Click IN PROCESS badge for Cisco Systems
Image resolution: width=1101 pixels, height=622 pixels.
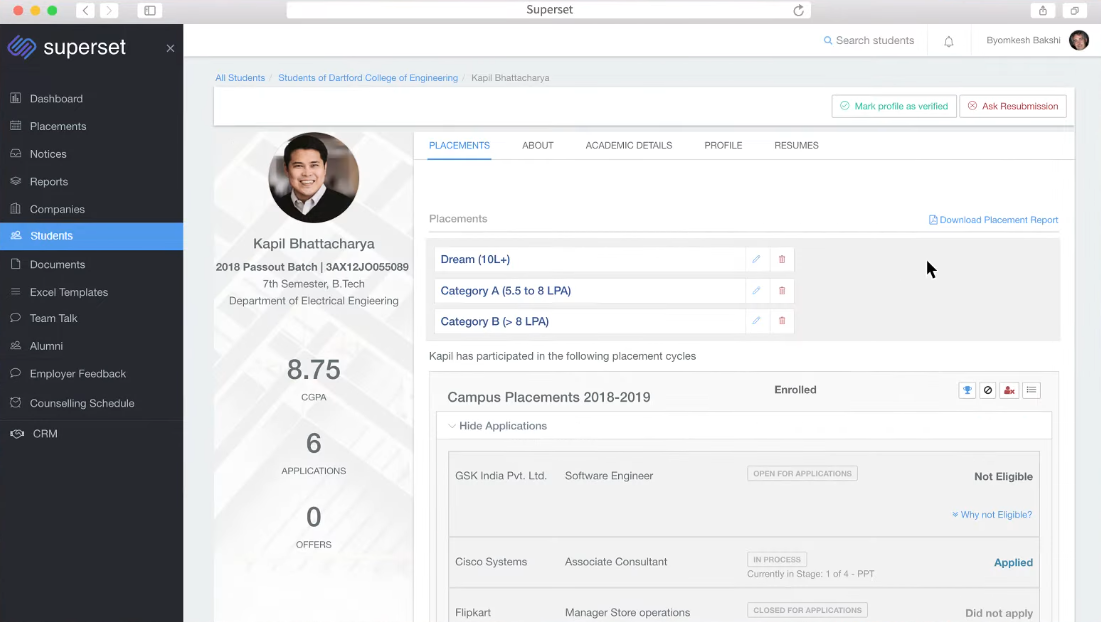pyautogui.click(x=777, y=560)
